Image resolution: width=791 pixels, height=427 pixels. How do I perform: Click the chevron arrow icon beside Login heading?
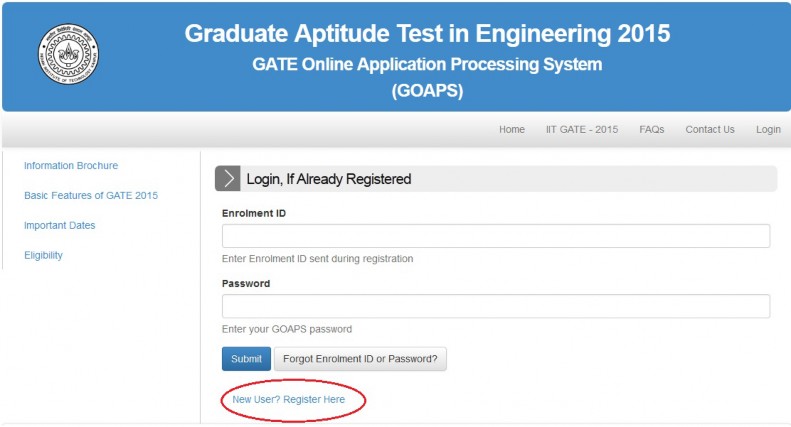(228, 179)
